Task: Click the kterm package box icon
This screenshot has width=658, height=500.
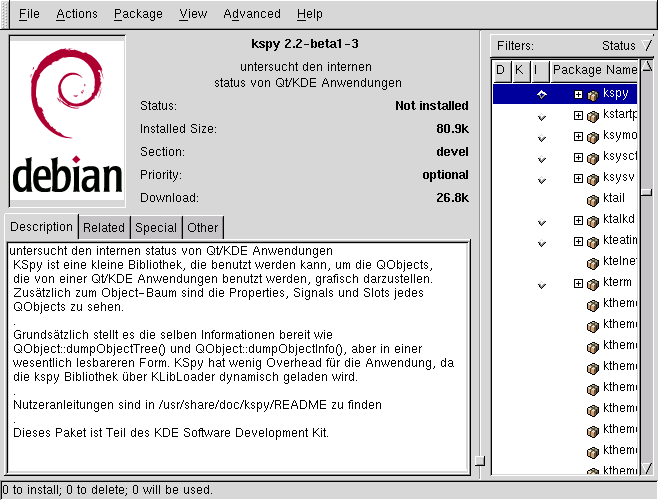Action: 592,283
